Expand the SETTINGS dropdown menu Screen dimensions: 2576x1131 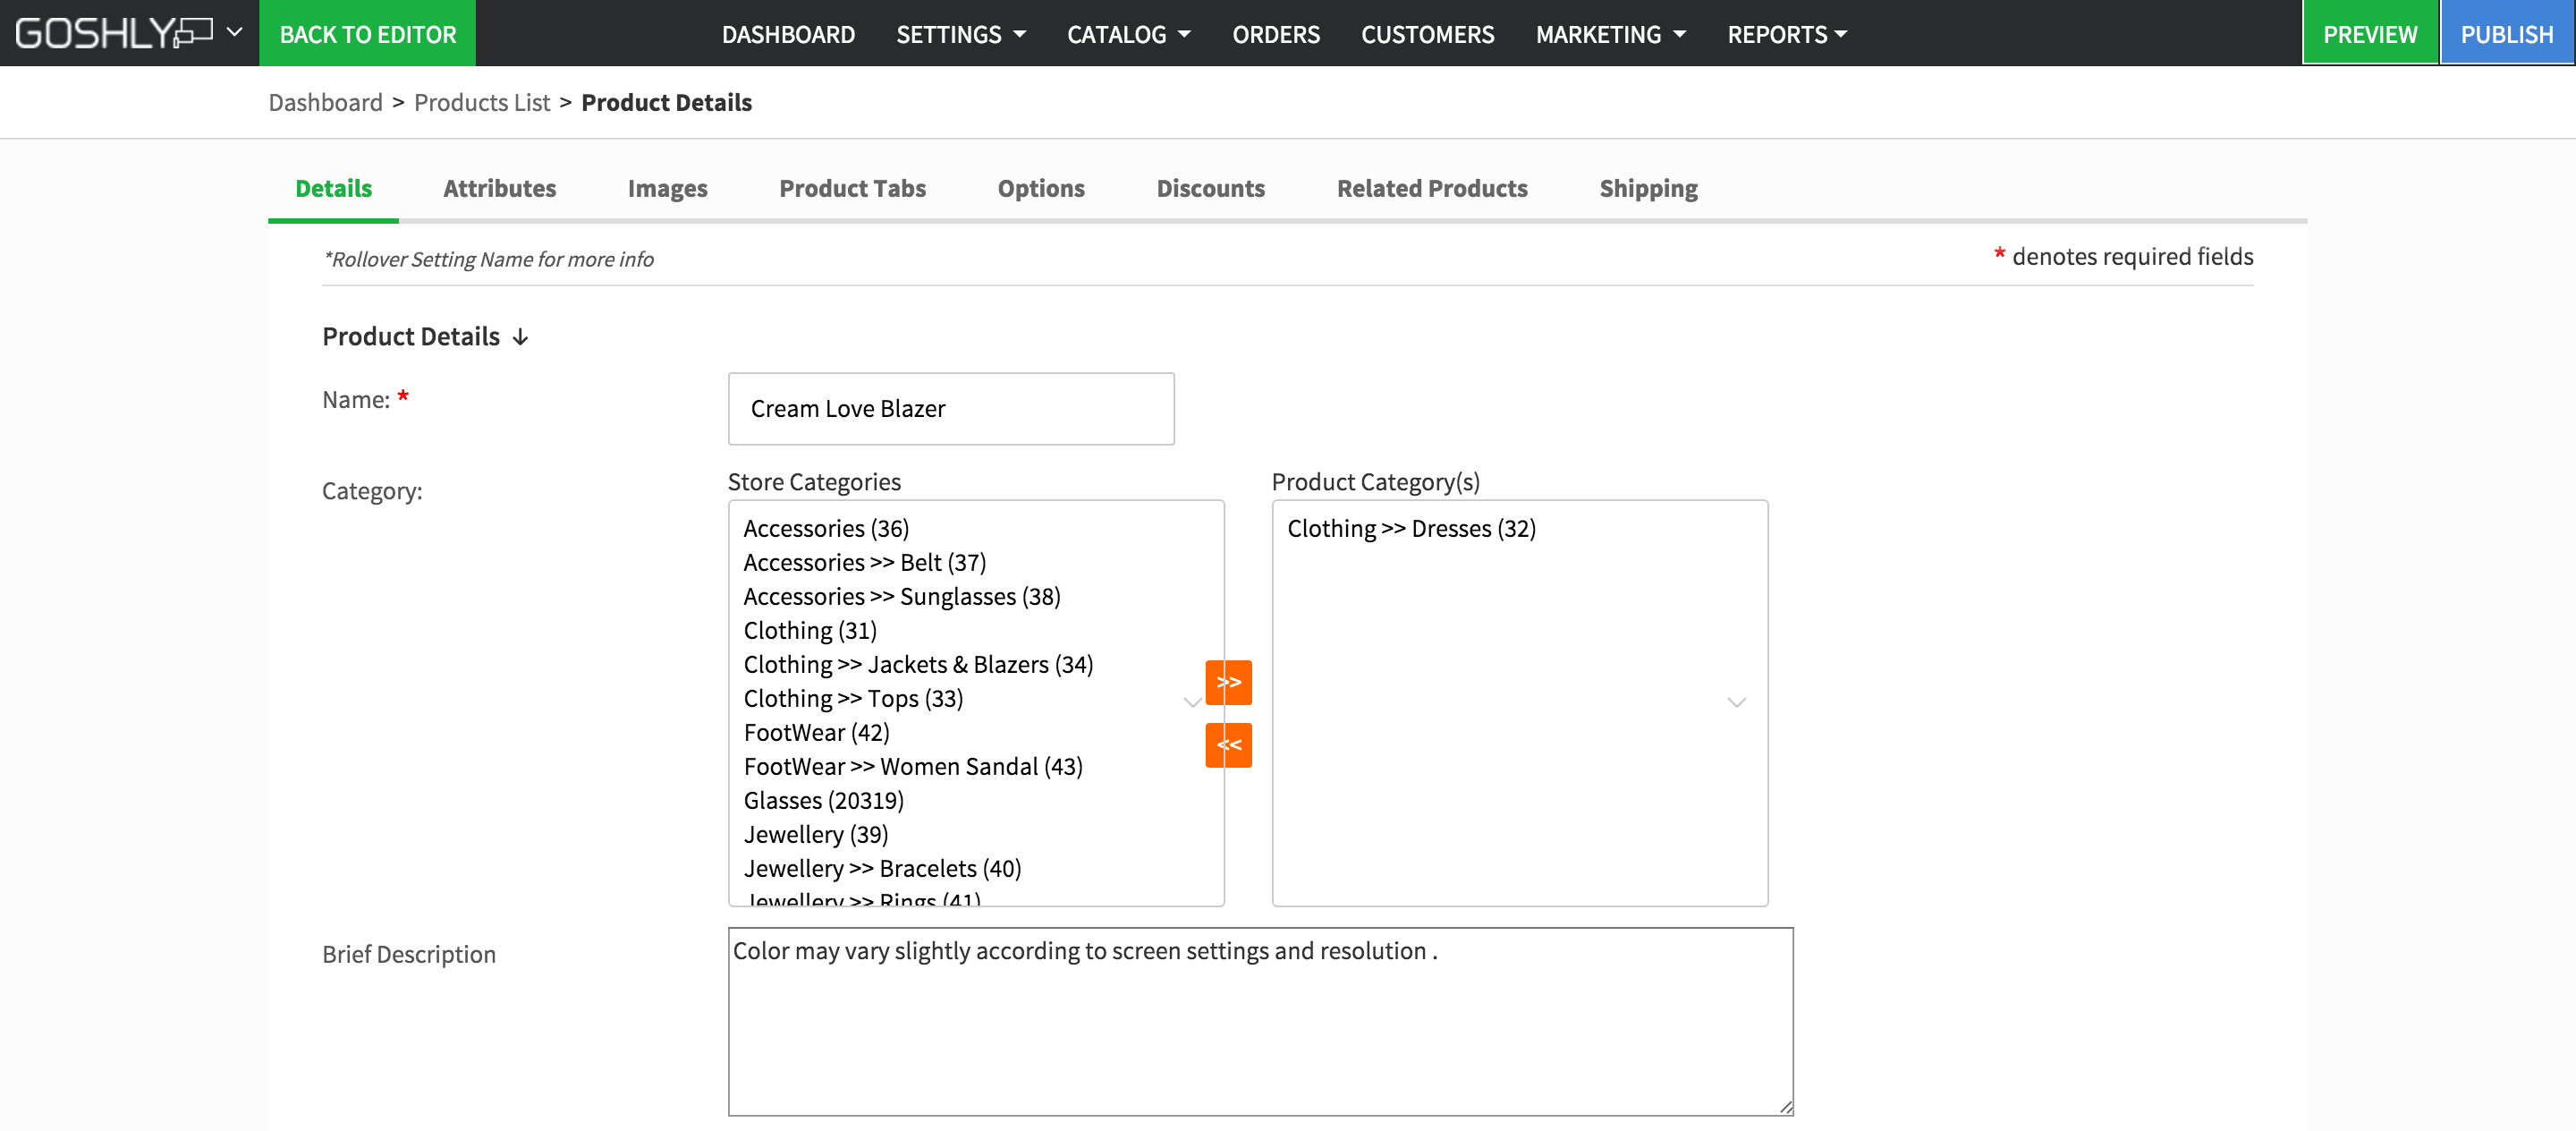pyautogui.click(x=961, y=34)
